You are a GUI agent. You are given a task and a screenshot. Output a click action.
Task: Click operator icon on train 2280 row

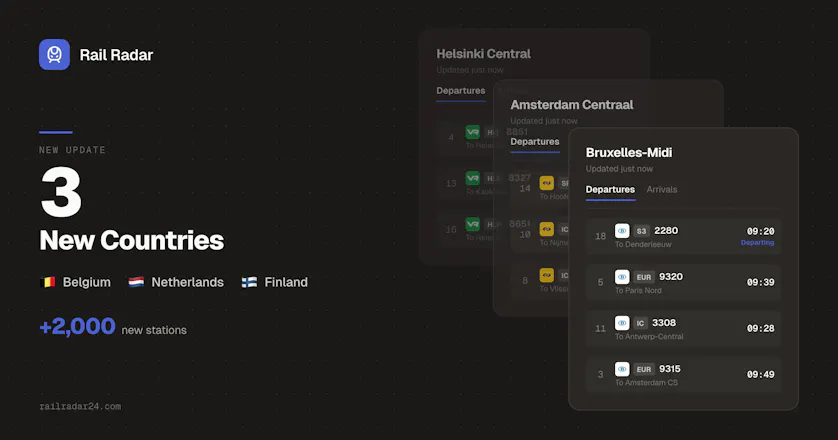[622, 231]
